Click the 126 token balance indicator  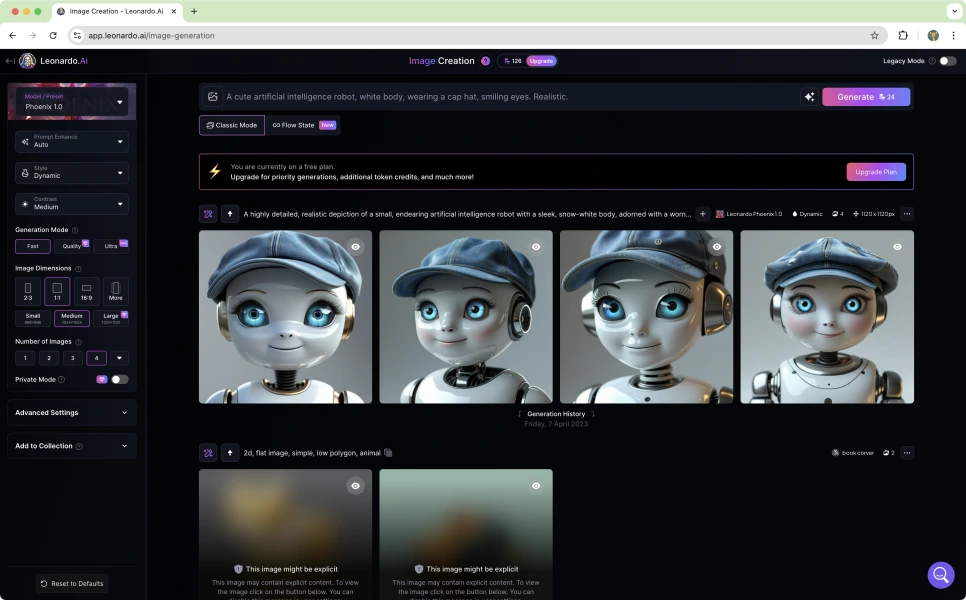pyautogui.click(x=513, y=61)
